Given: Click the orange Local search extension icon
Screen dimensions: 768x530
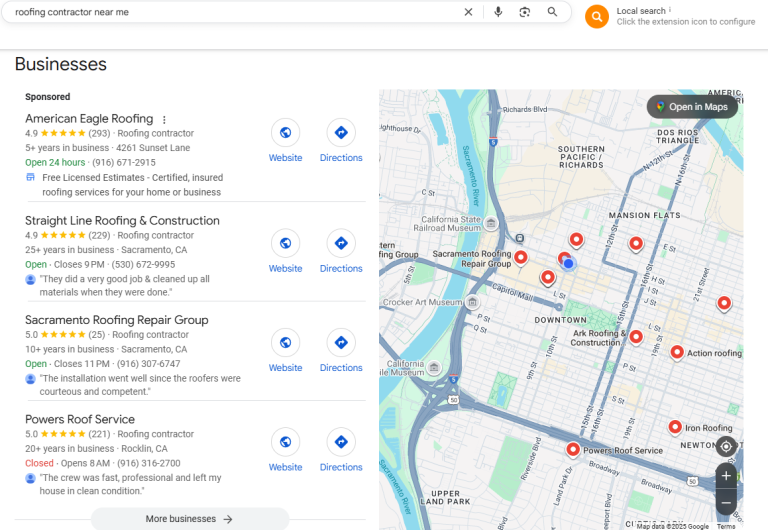Looking at the screenshot, I should (597, 17).
